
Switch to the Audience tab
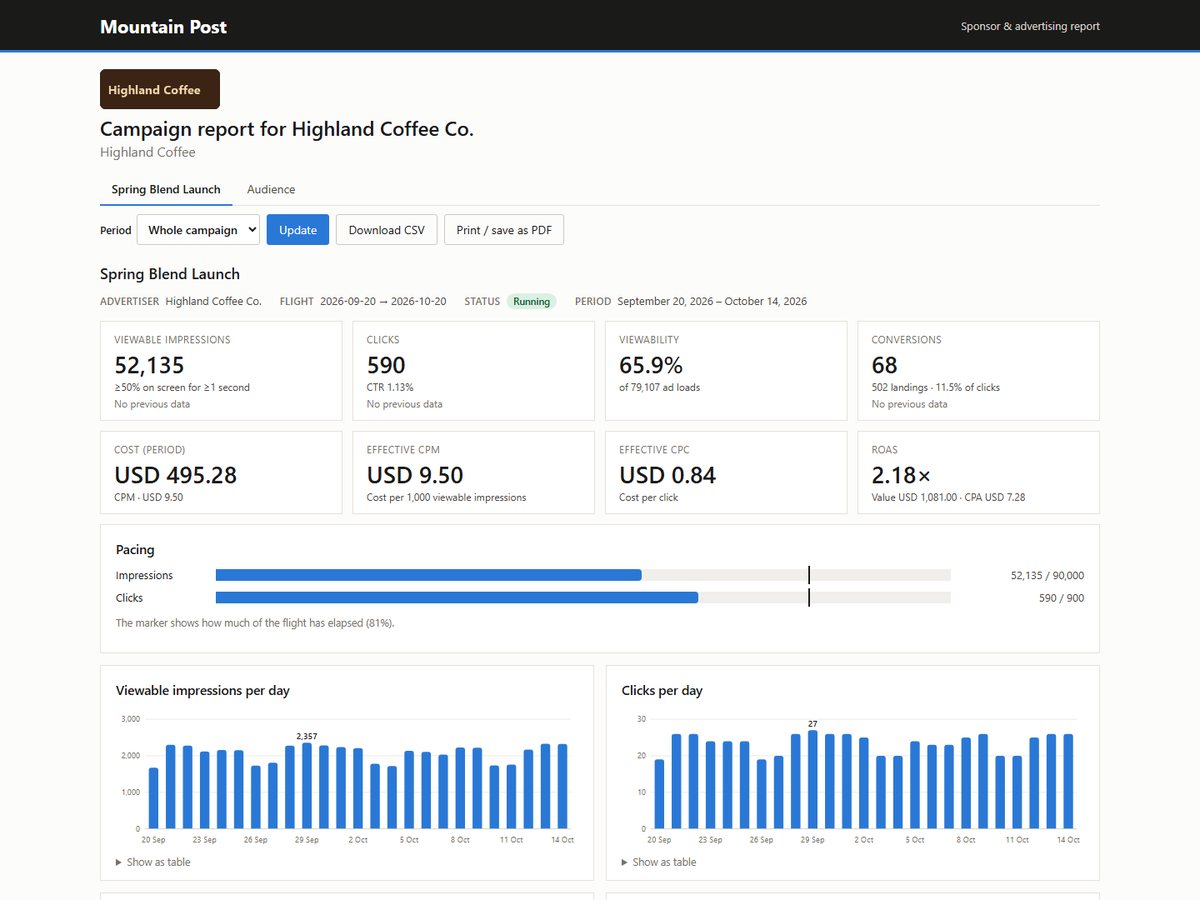click(x=271, y=189)
